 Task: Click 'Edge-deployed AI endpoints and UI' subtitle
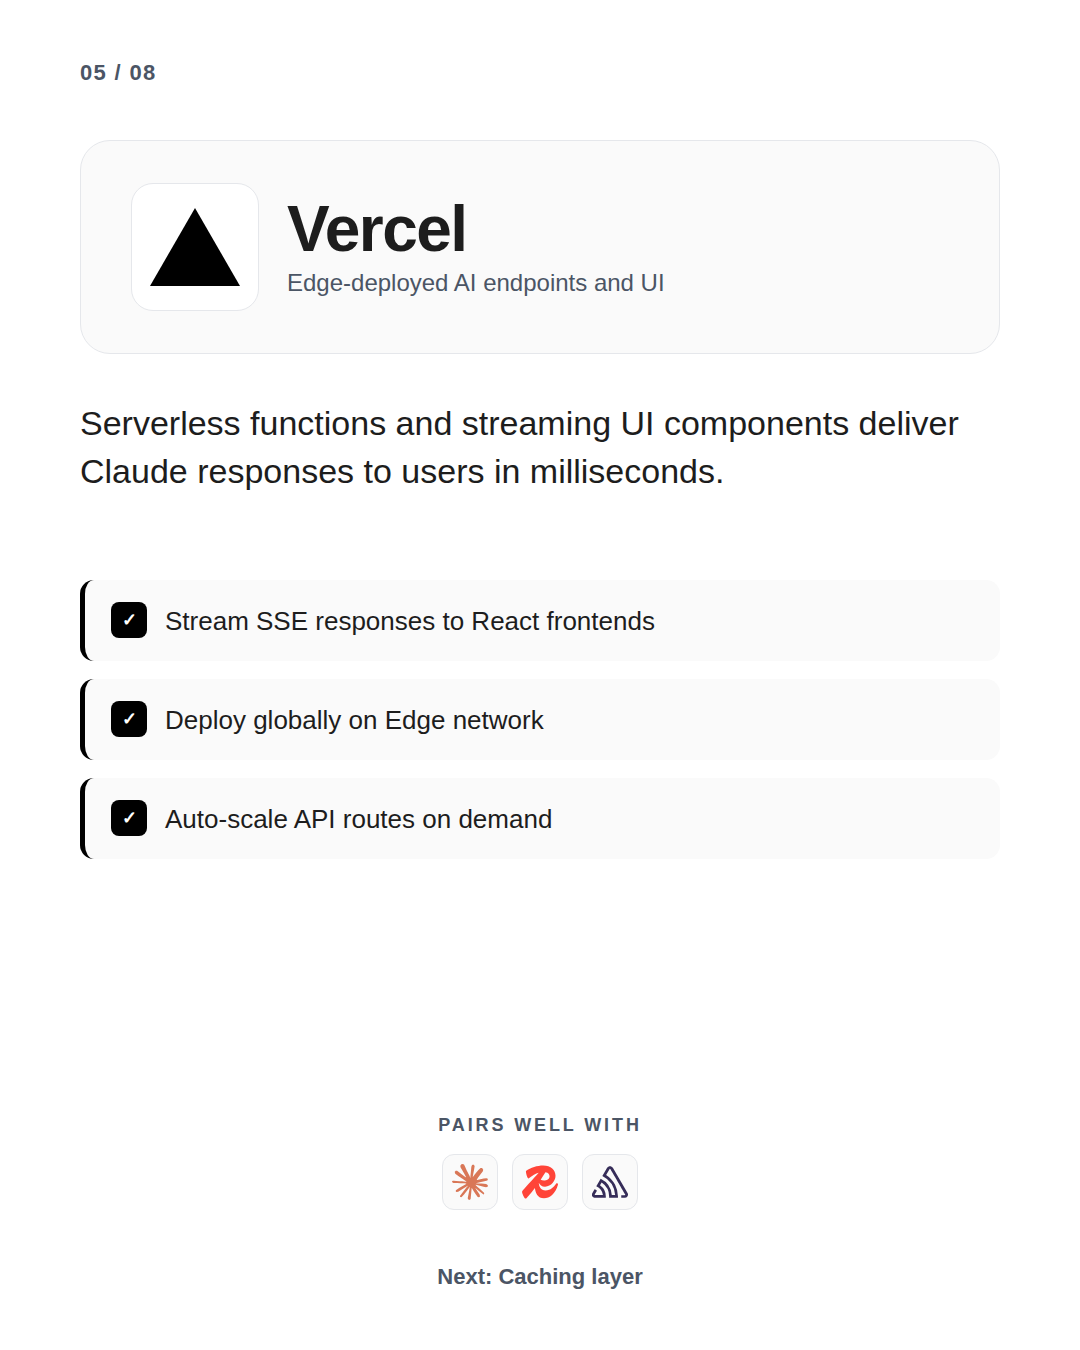pos(476,283)
